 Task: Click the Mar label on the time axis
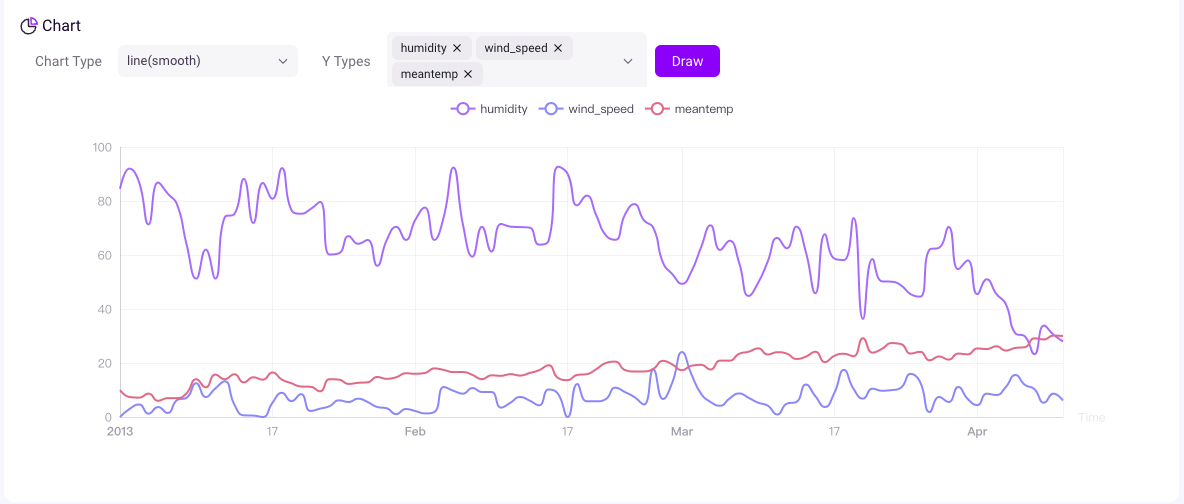coord(682,432)
